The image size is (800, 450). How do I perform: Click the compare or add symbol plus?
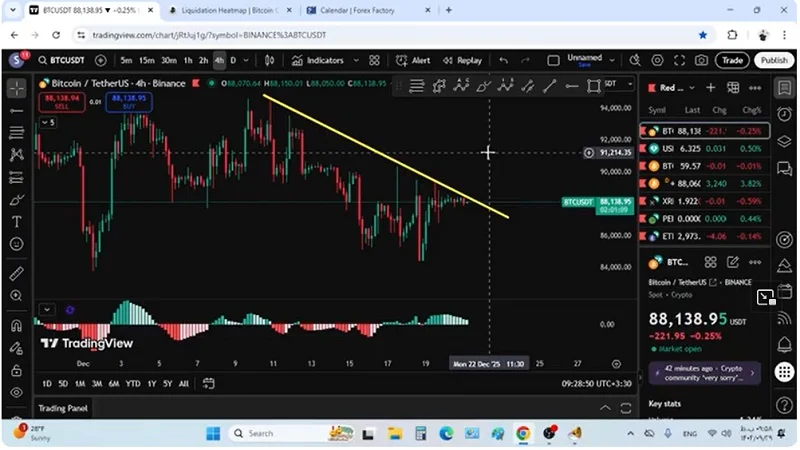[x=101, y=60]
